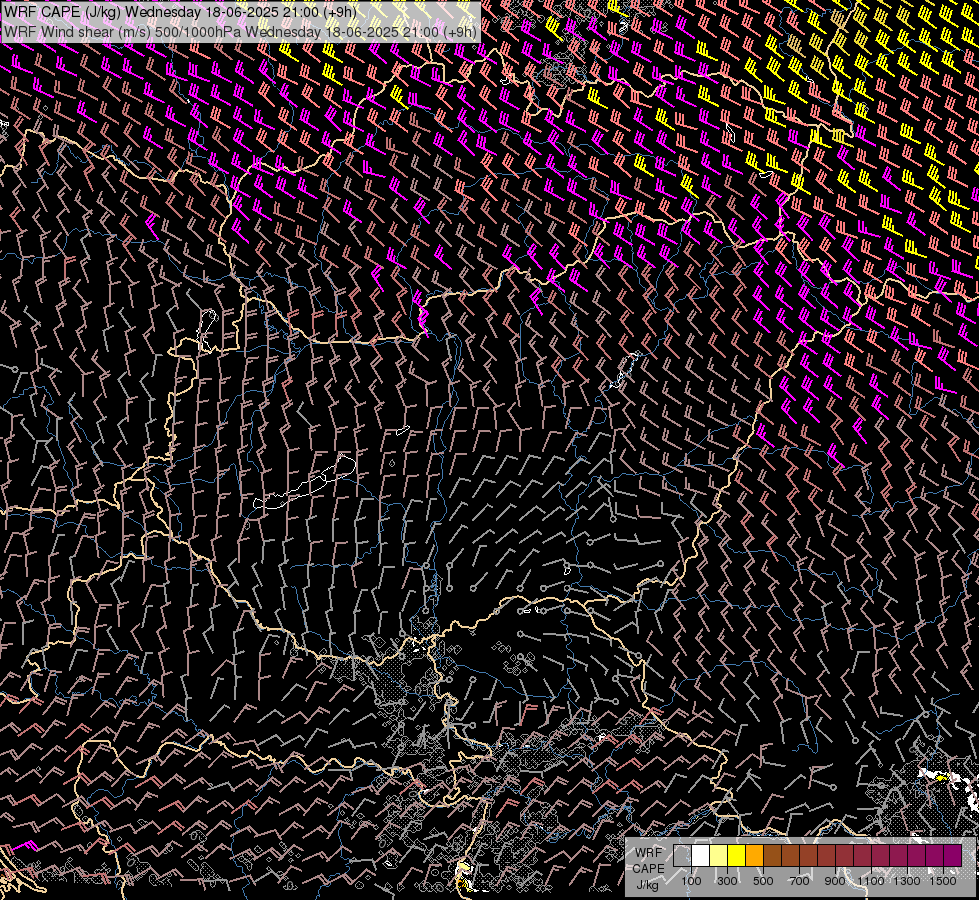Select the bright yellow 300–400 legend swatch

coord(736,856)
